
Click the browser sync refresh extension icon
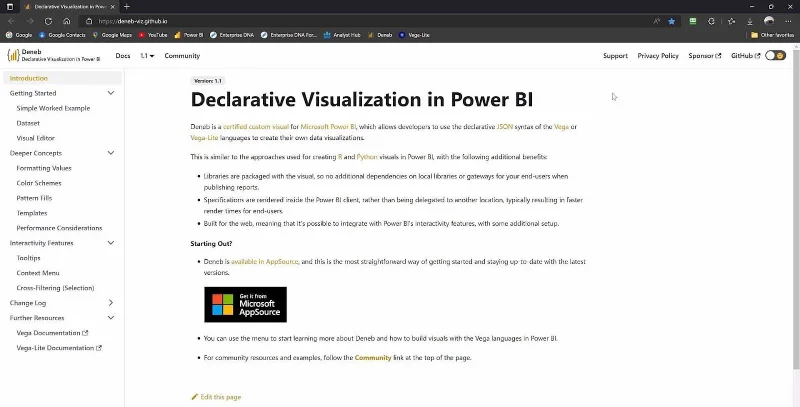(711, 21)
